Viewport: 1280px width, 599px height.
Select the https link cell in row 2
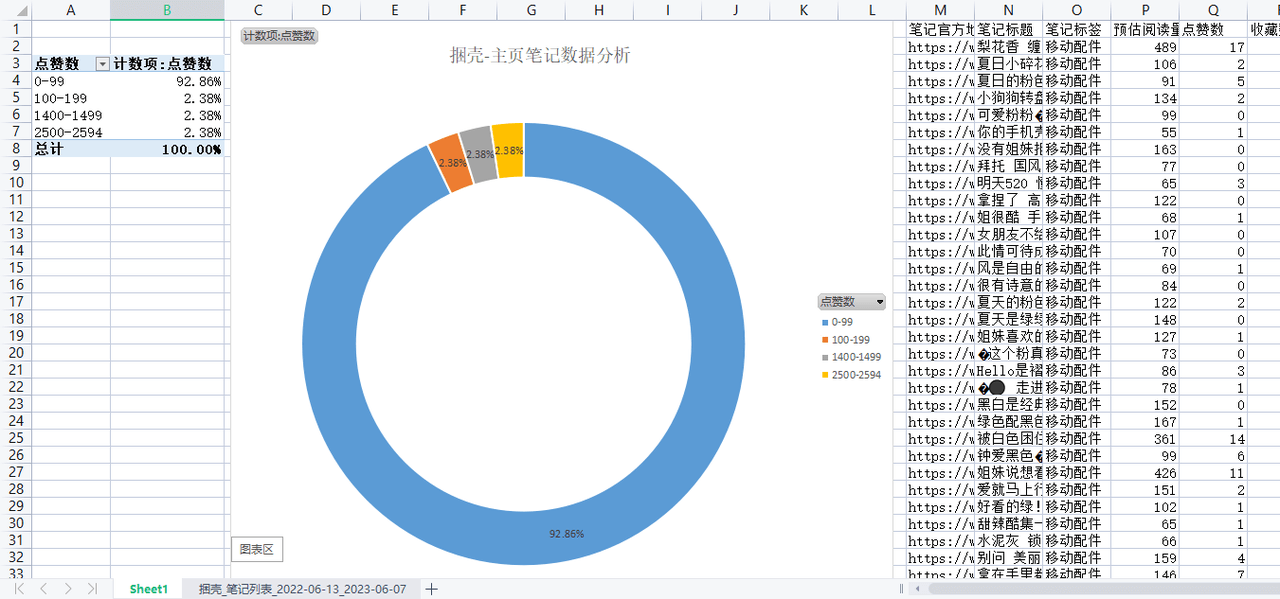(941, 46)
